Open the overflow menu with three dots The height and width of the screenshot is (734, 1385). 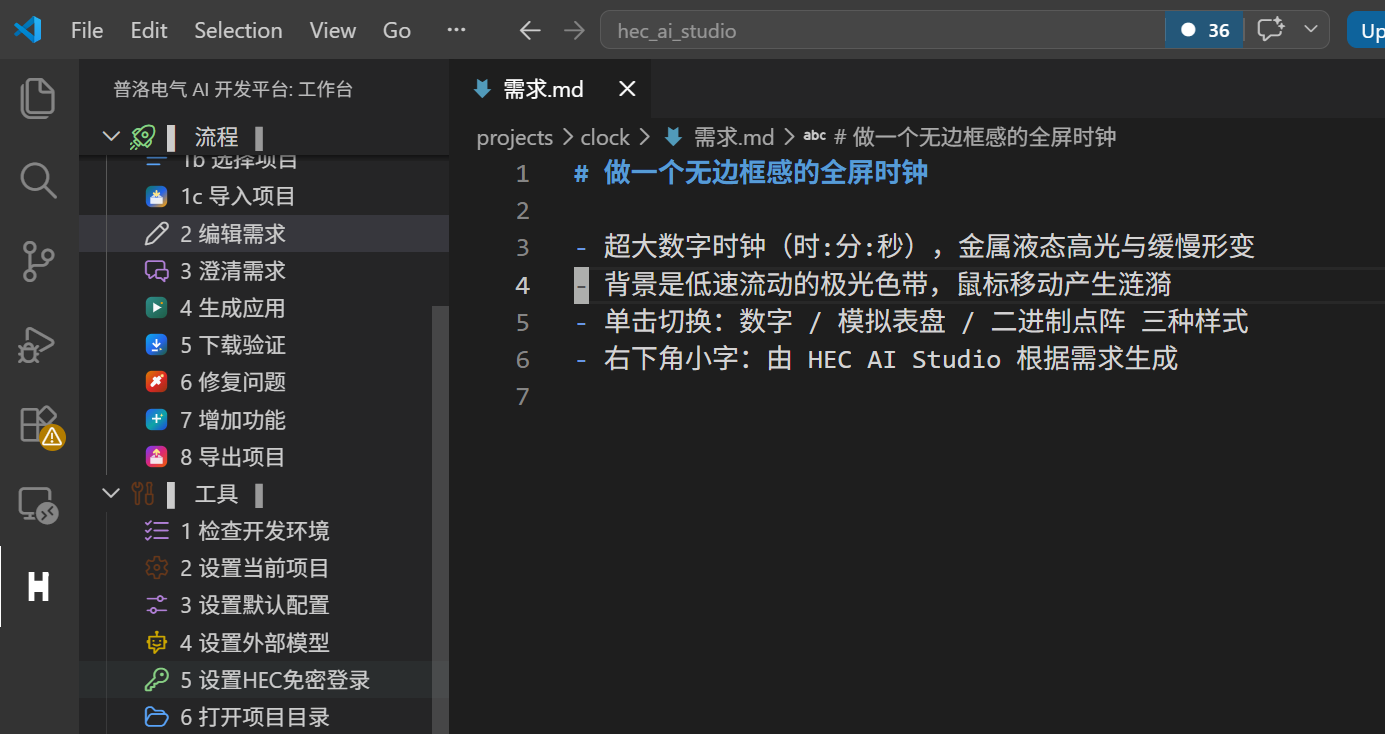[x=456, y=30]
